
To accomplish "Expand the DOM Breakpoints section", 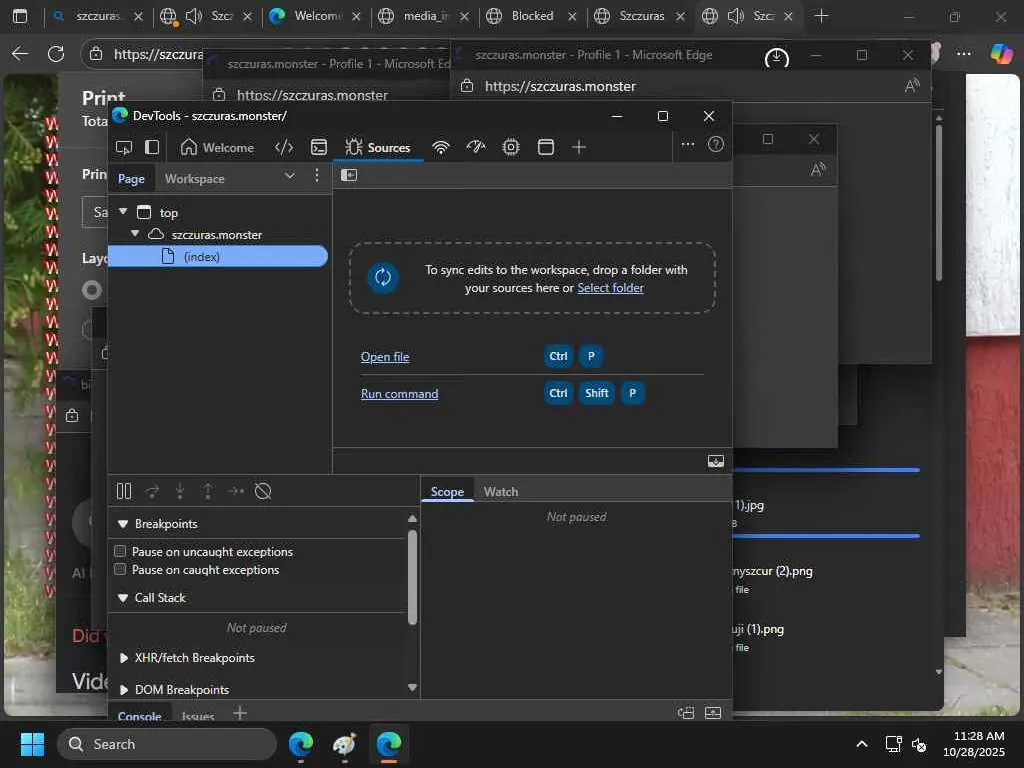I will point(124,690).
